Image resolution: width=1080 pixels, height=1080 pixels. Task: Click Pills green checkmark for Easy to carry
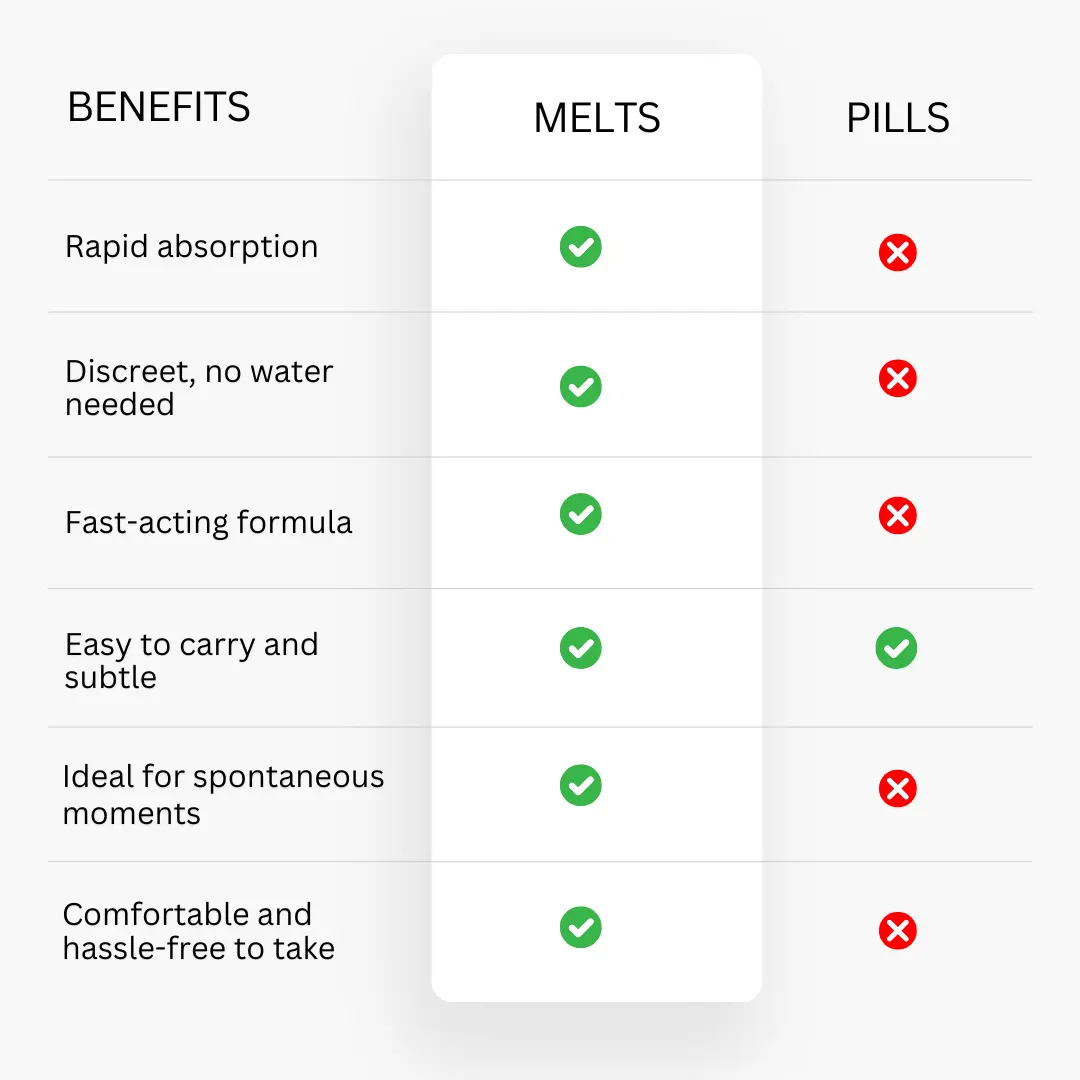896,648
